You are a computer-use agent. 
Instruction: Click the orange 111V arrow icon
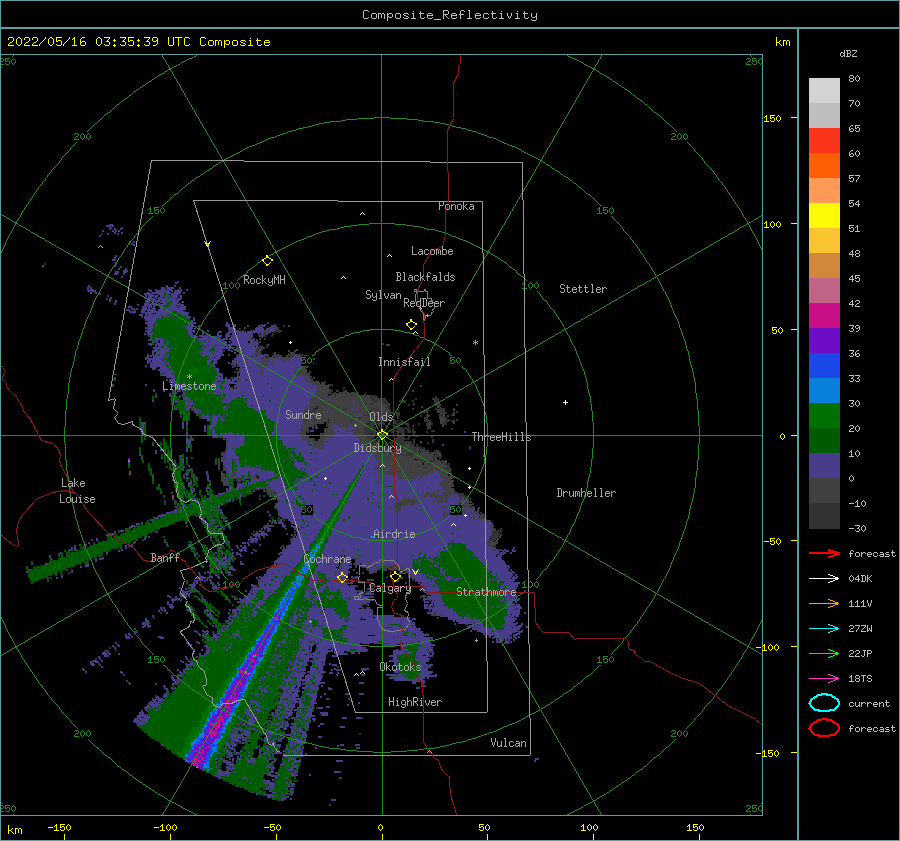pyautogui.click(x=824, y=603)
